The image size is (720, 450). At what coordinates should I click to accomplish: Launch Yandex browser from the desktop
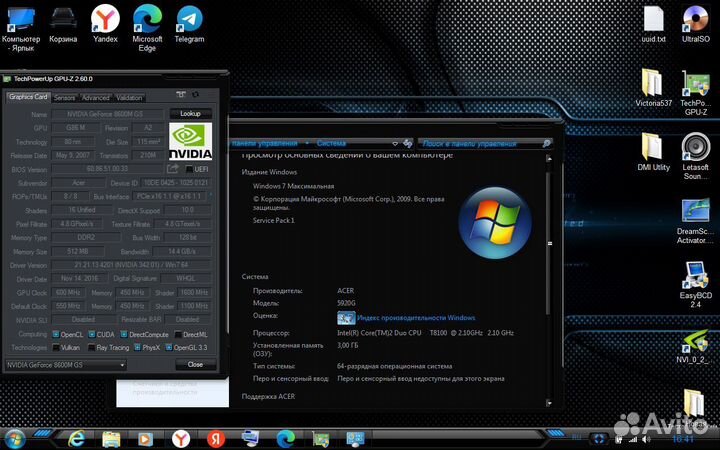[105, 24]
